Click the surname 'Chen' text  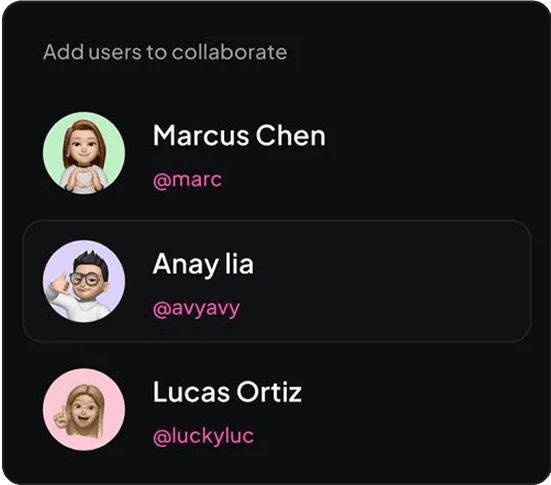291,136
